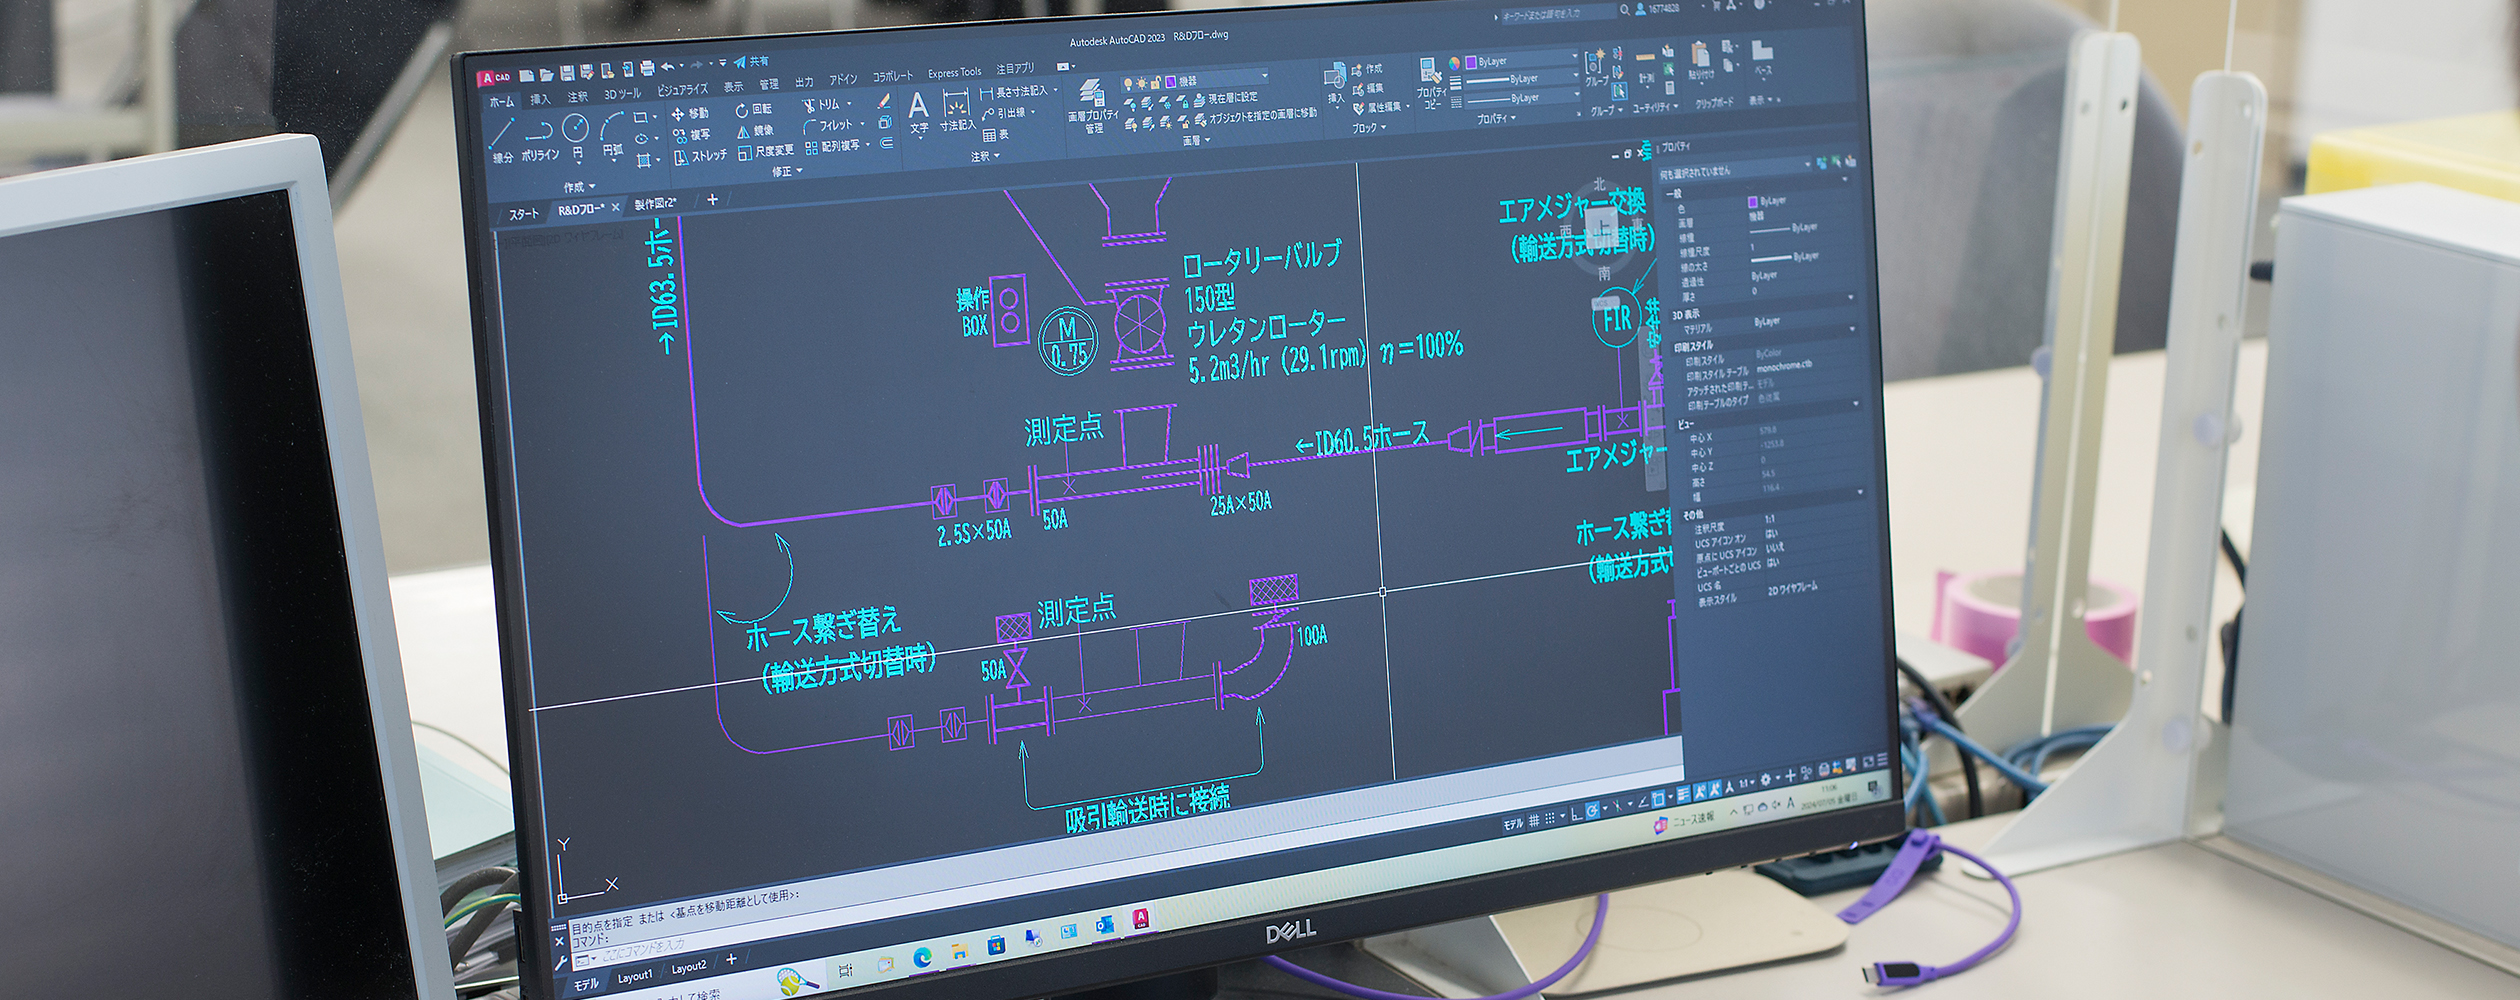Open the lineweight ByLayer dropdown
This screenshot has width=2520, height=1000.
tap(1523, 78)
